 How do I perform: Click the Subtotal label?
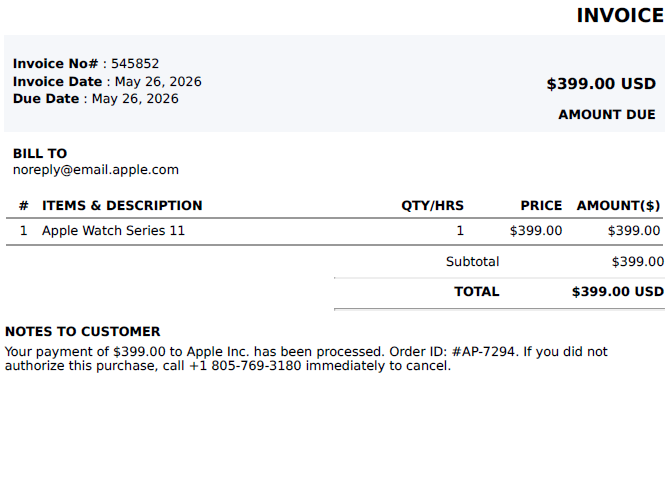tap(472, 262)
